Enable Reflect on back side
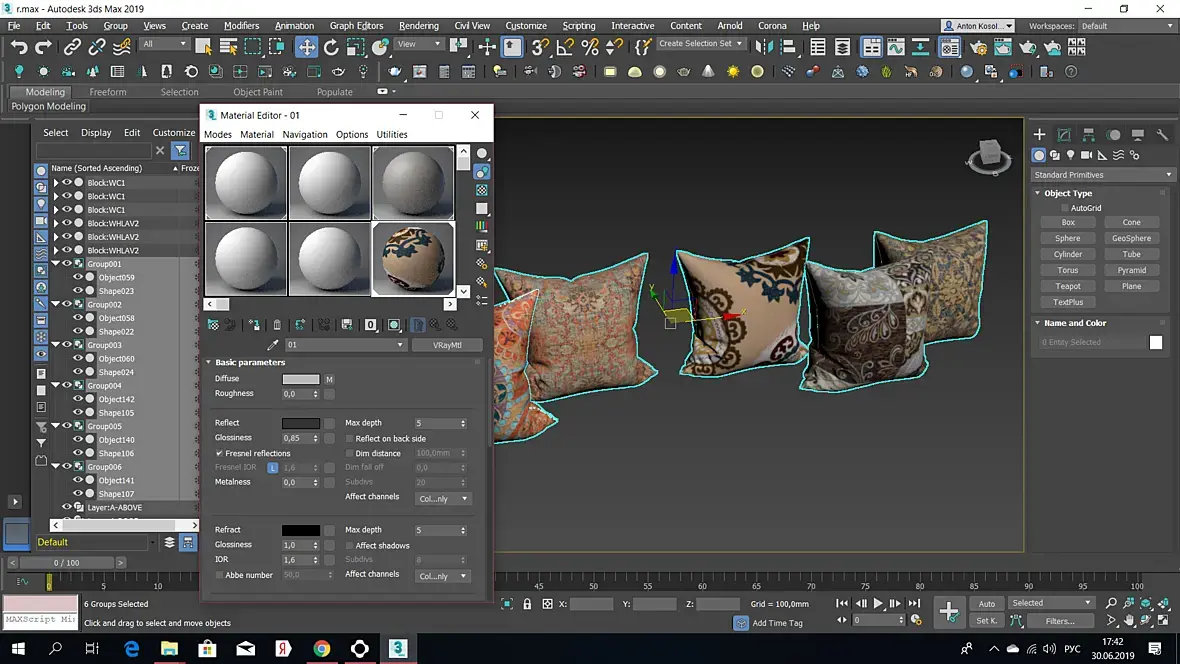The width and height of the screenshot is (1180, 664). (349, 439)
